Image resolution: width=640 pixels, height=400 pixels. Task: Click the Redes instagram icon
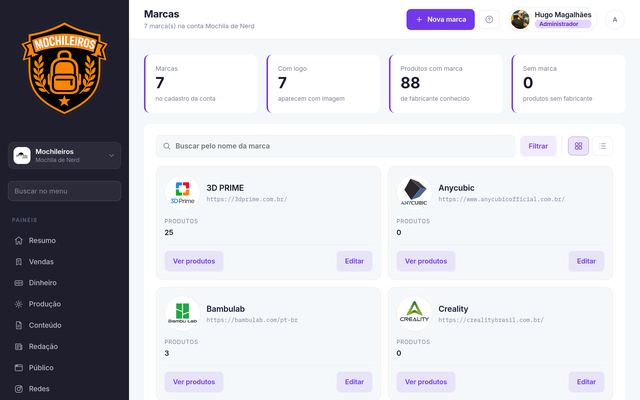tap(18, 389)
